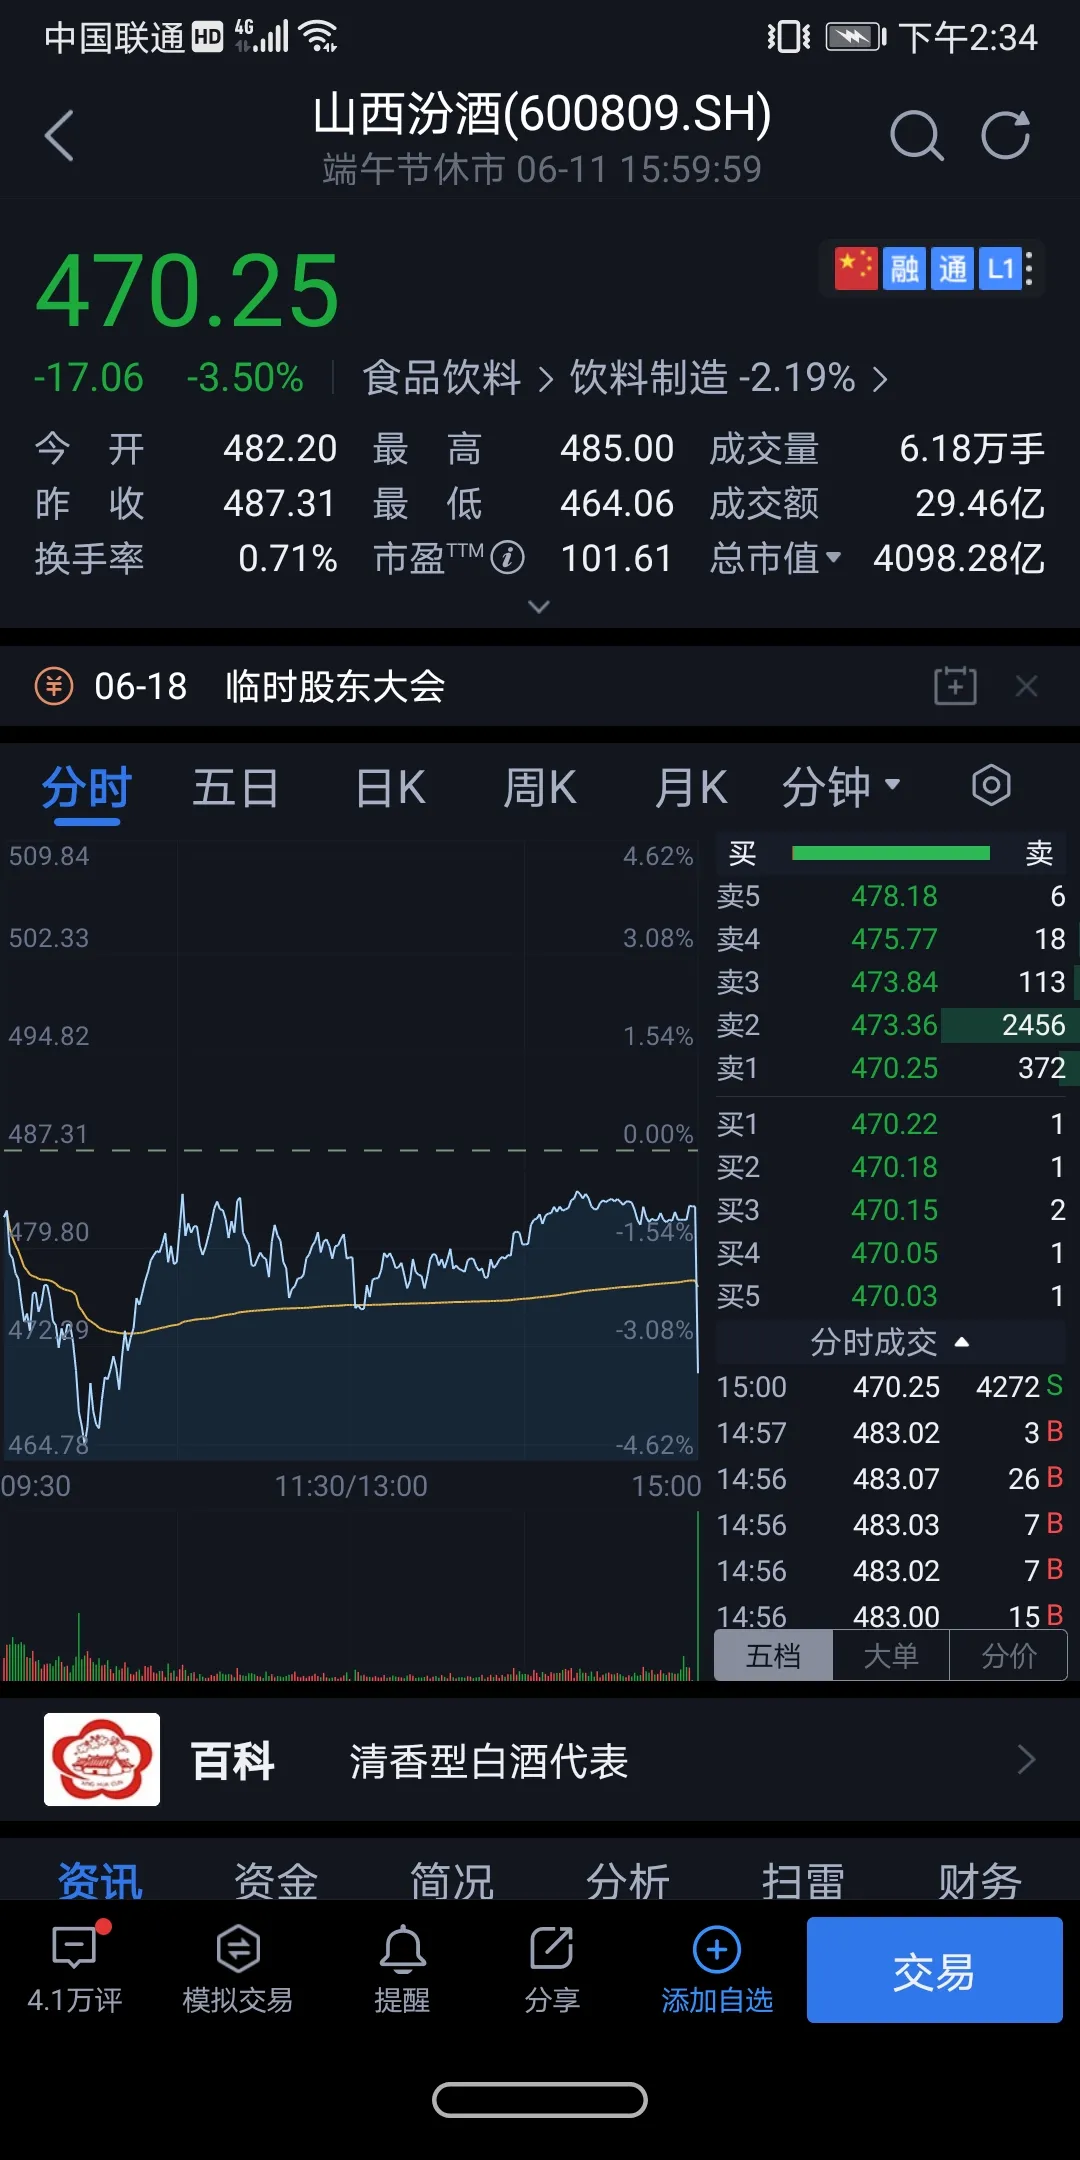Screen dimensions: 1080x2160
Task: Open 饮料制造 sector chevron
Action: tap(880, 379)
